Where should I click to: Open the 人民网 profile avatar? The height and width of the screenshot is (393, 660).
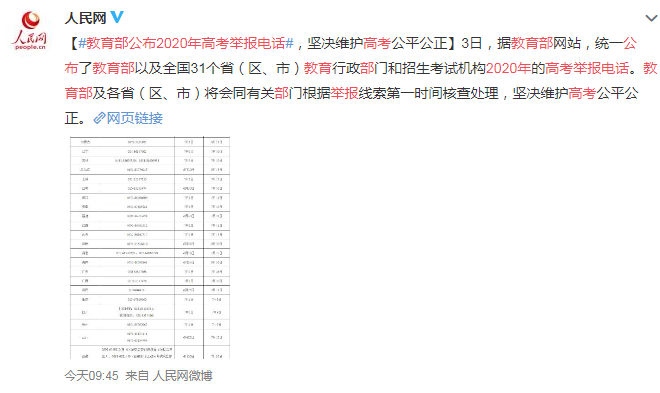coord(29,30)
